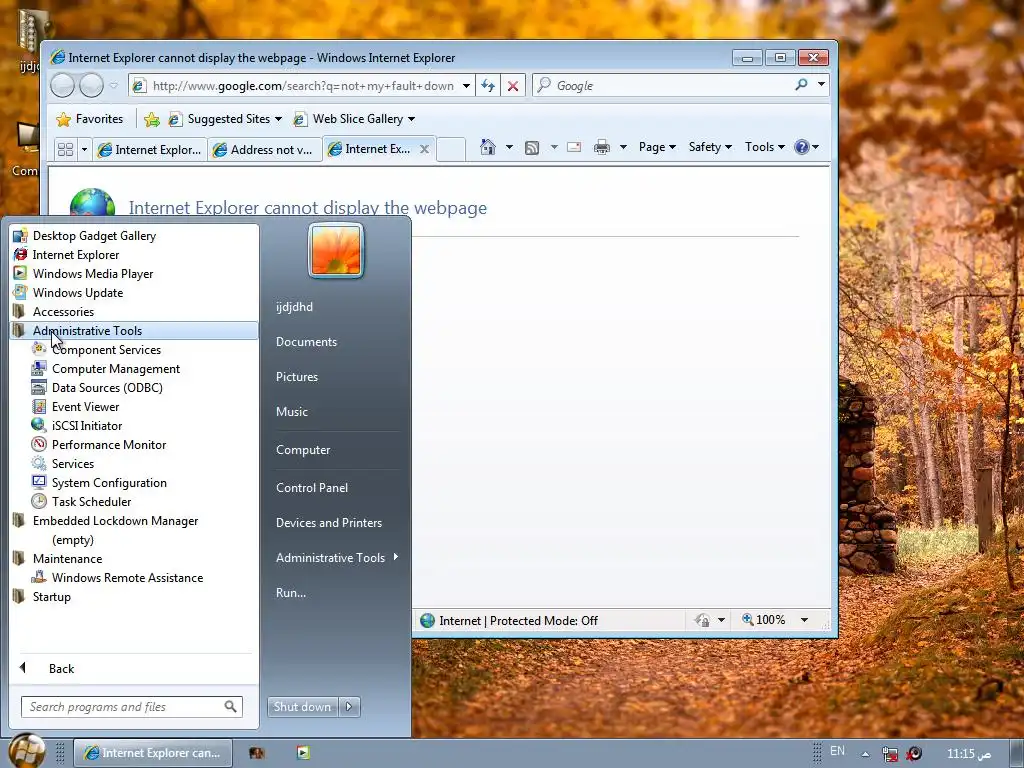Close the active Internet Ex... tab
Image resolution: width=1024 pixels, height=768 pixels.
pos(424,149)
